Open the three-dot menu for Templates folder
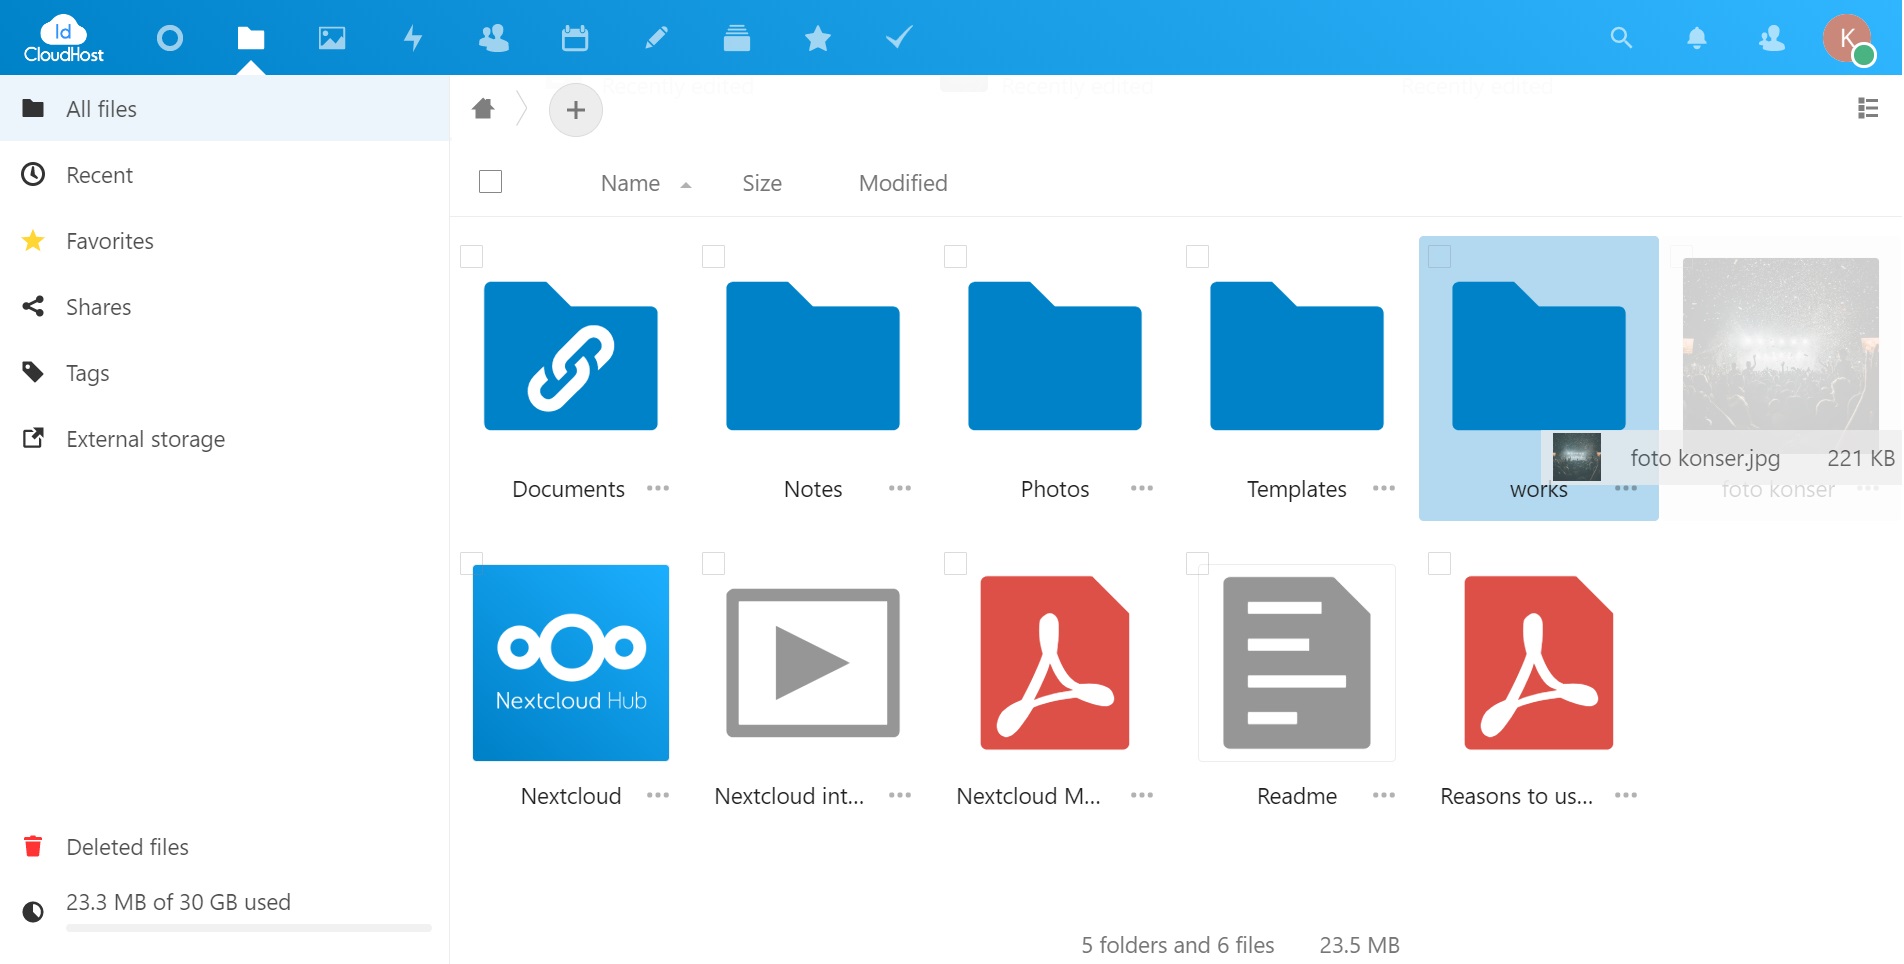This screenshot has width=1904, height=964. pyautogui.click(x=1383, y=488)
